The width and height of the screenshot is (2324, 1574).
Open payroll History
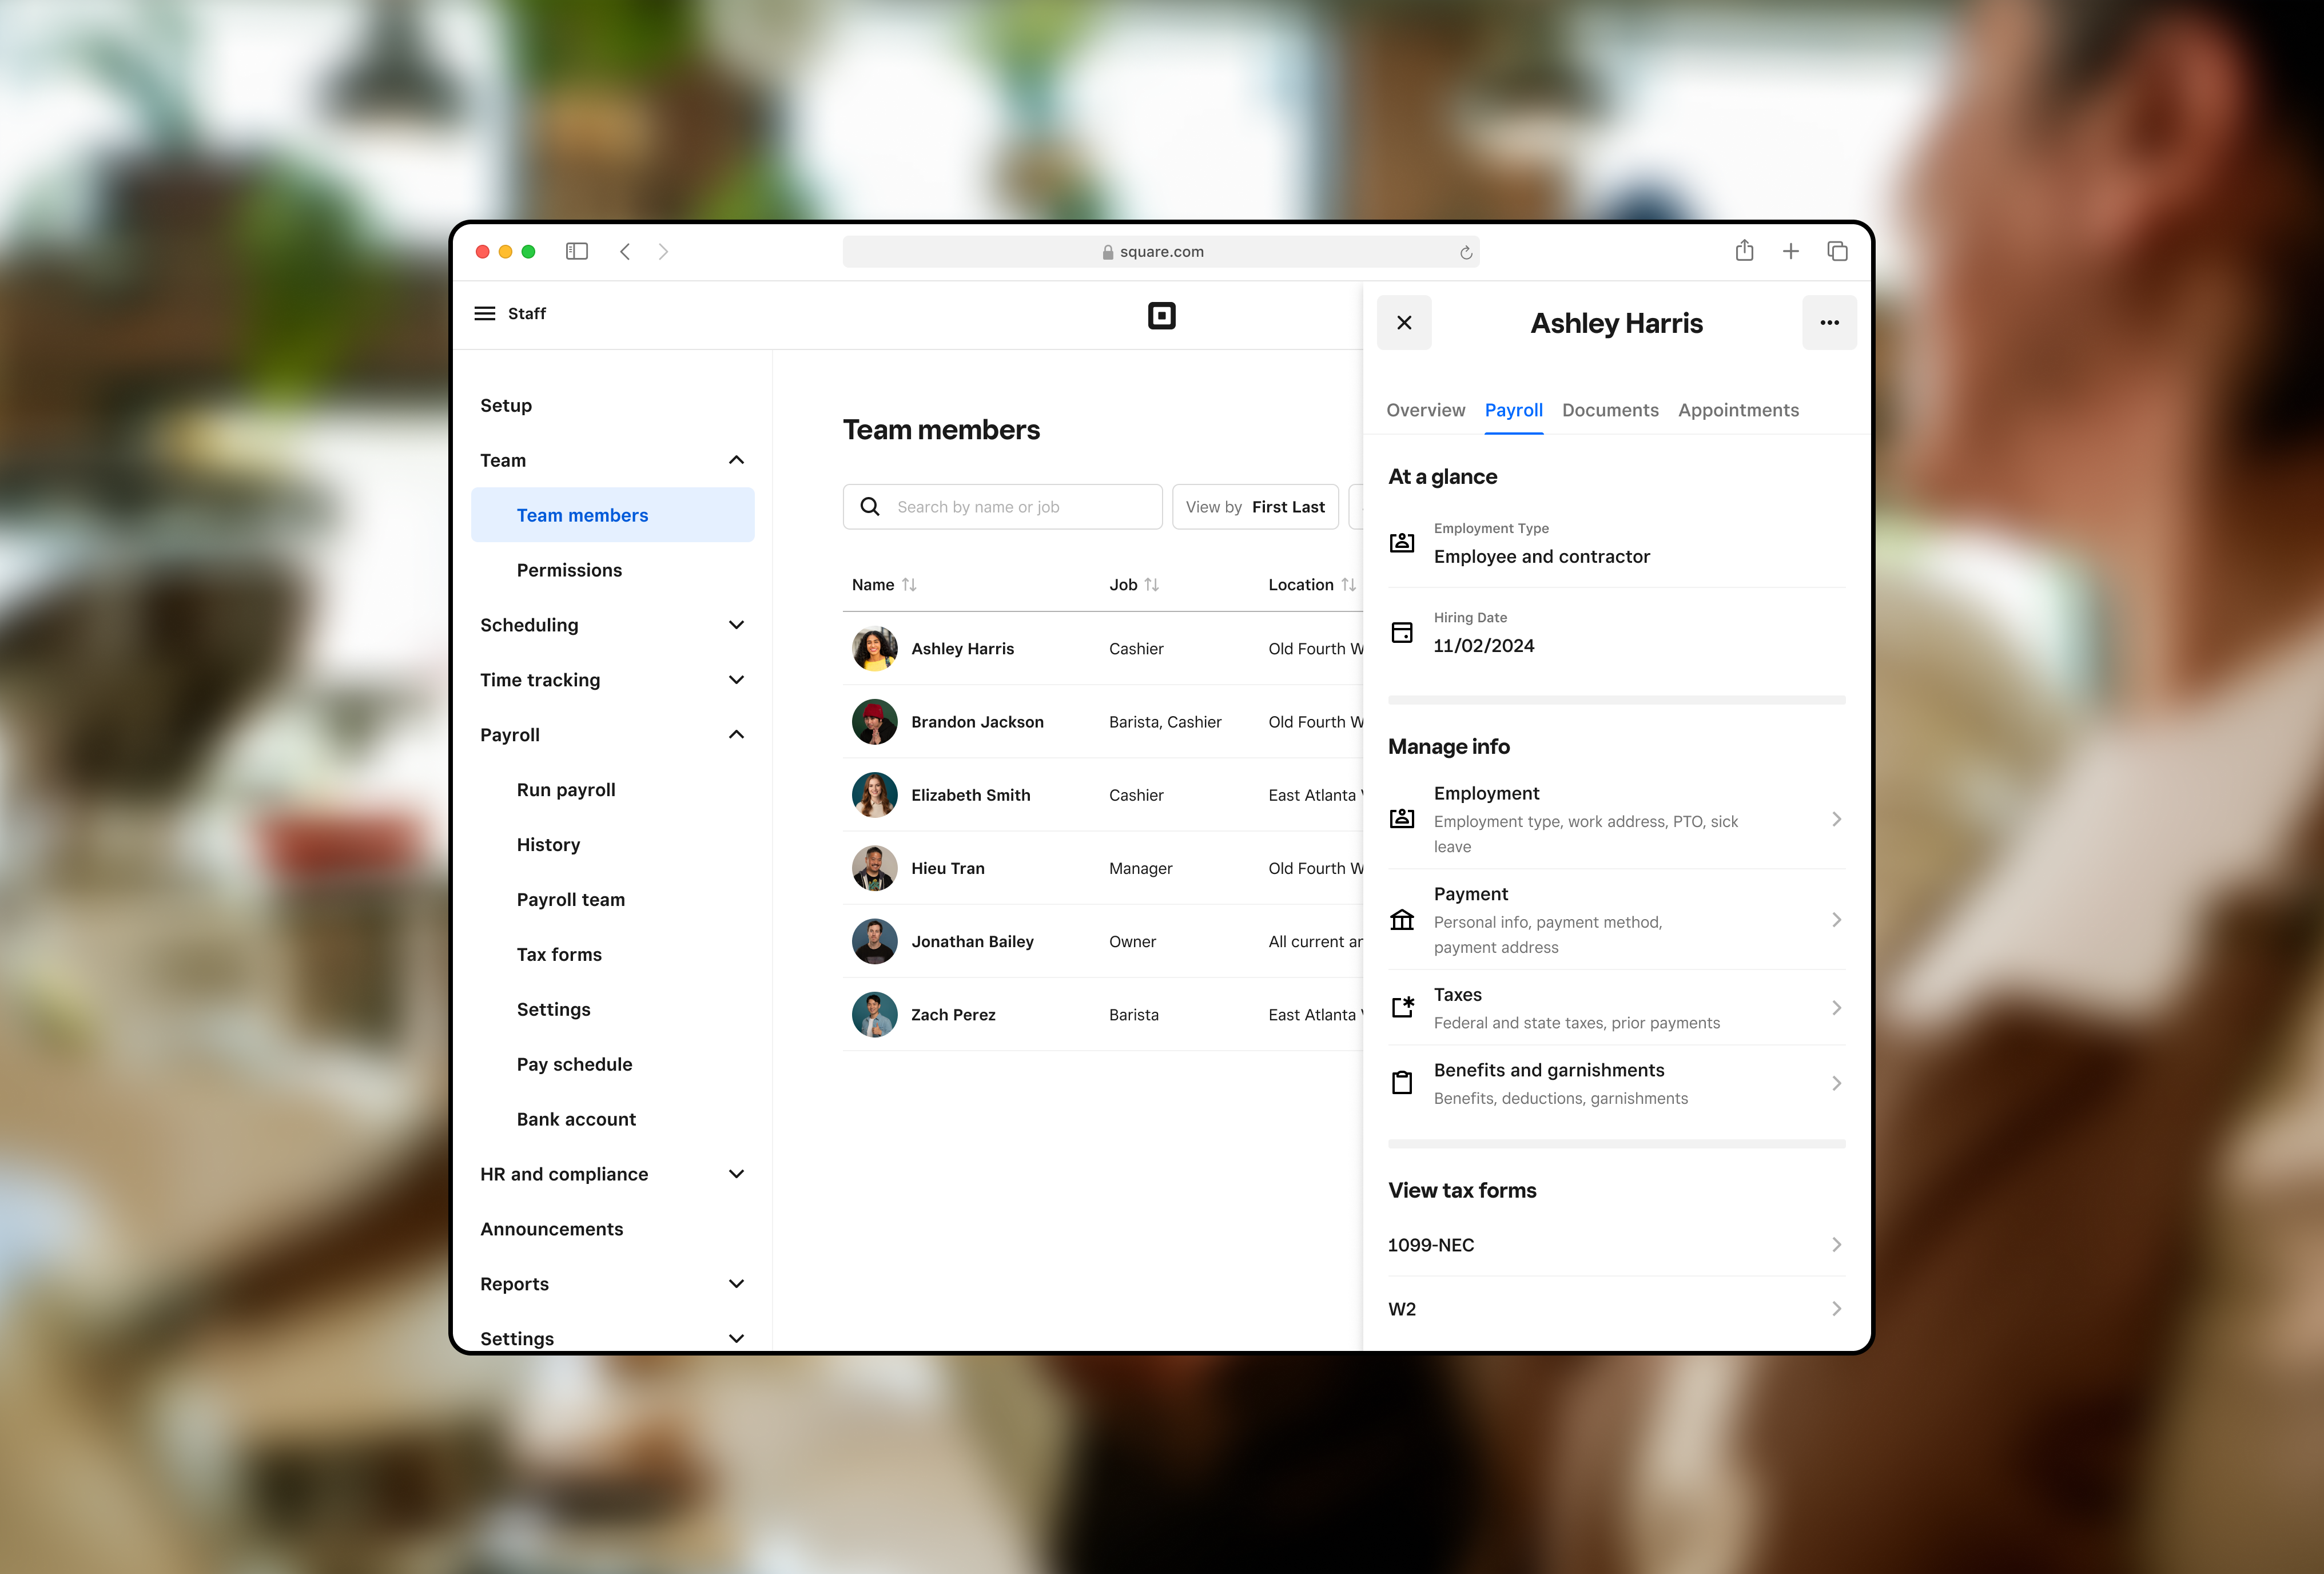pos(548,845)
